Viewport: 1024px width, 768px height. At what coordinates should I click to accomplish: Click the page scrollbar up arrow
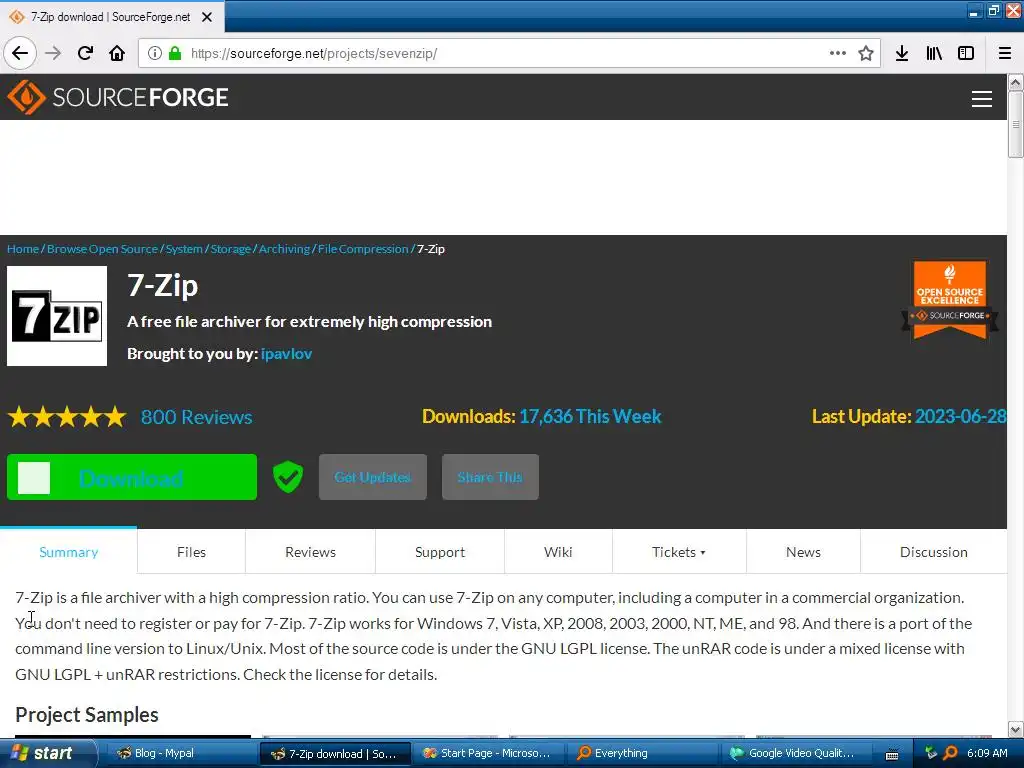1016,82
